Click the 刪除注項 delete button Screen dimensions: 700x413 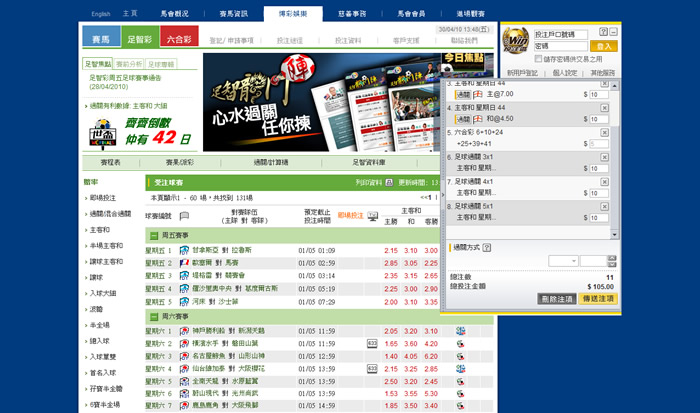[x=556, y=299]
